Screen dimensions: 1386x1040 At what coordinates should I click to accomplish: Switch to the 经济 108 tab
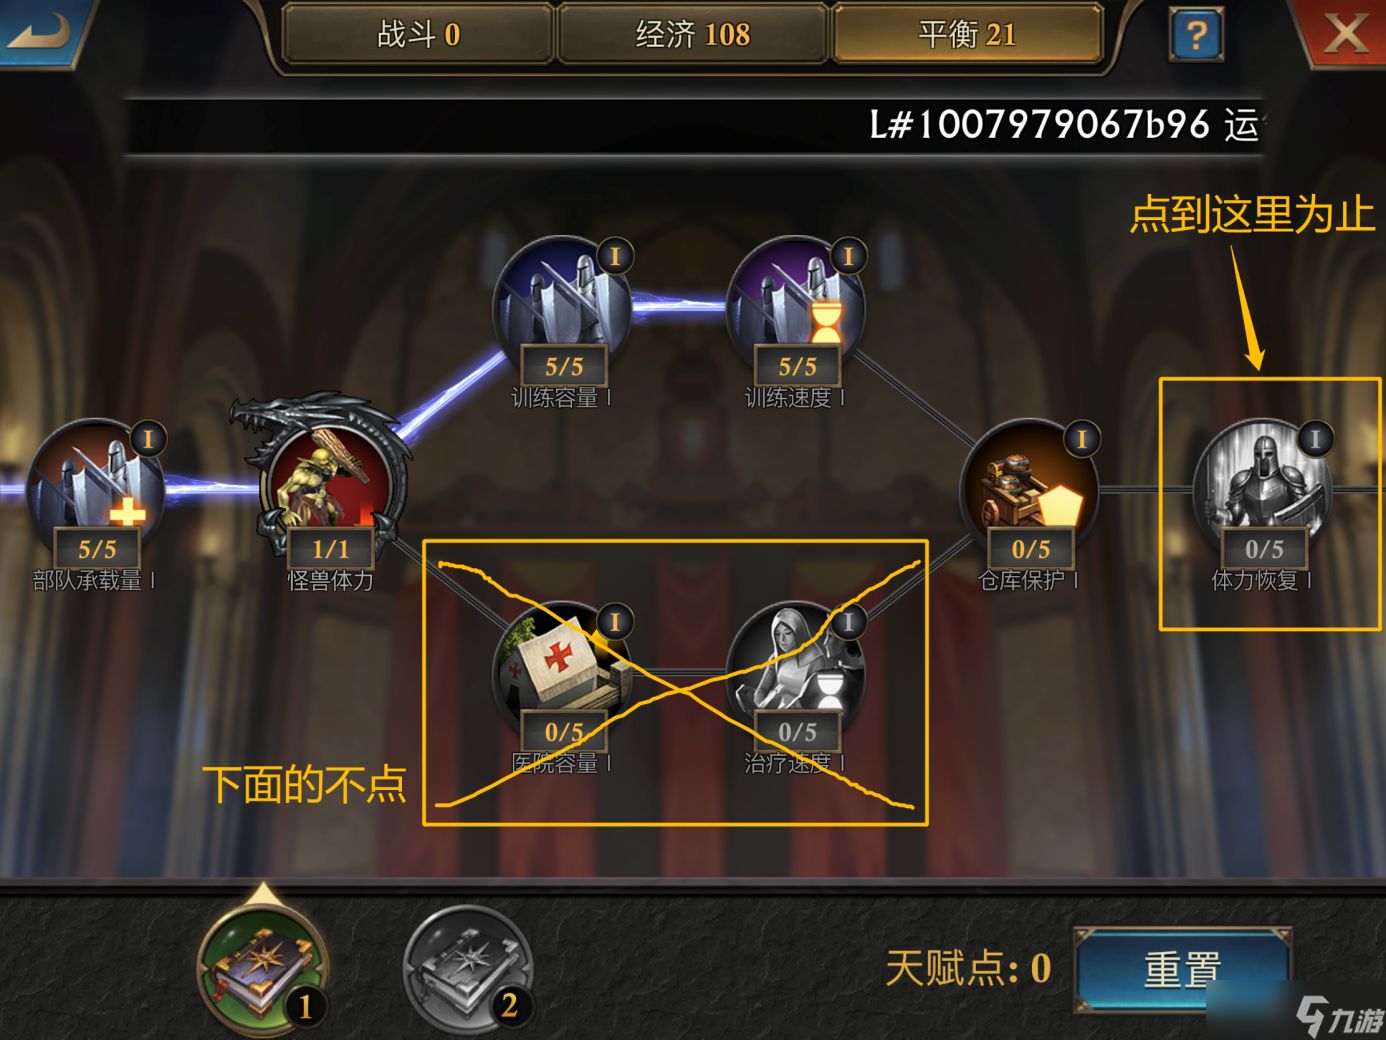(692, 34)
